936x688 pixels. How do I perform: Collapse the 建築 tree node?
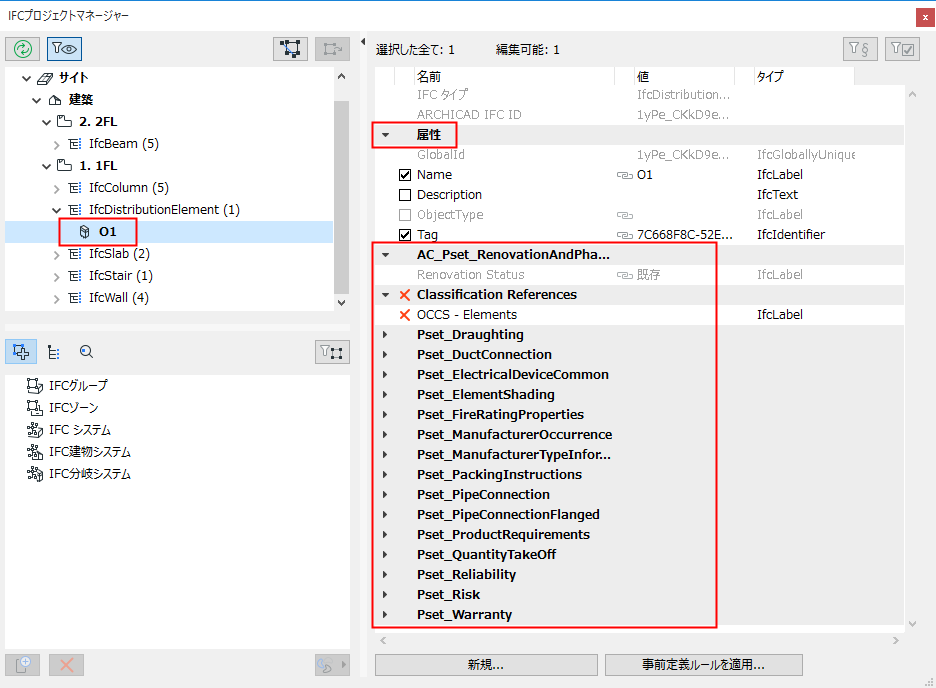(x=36, y=100)
